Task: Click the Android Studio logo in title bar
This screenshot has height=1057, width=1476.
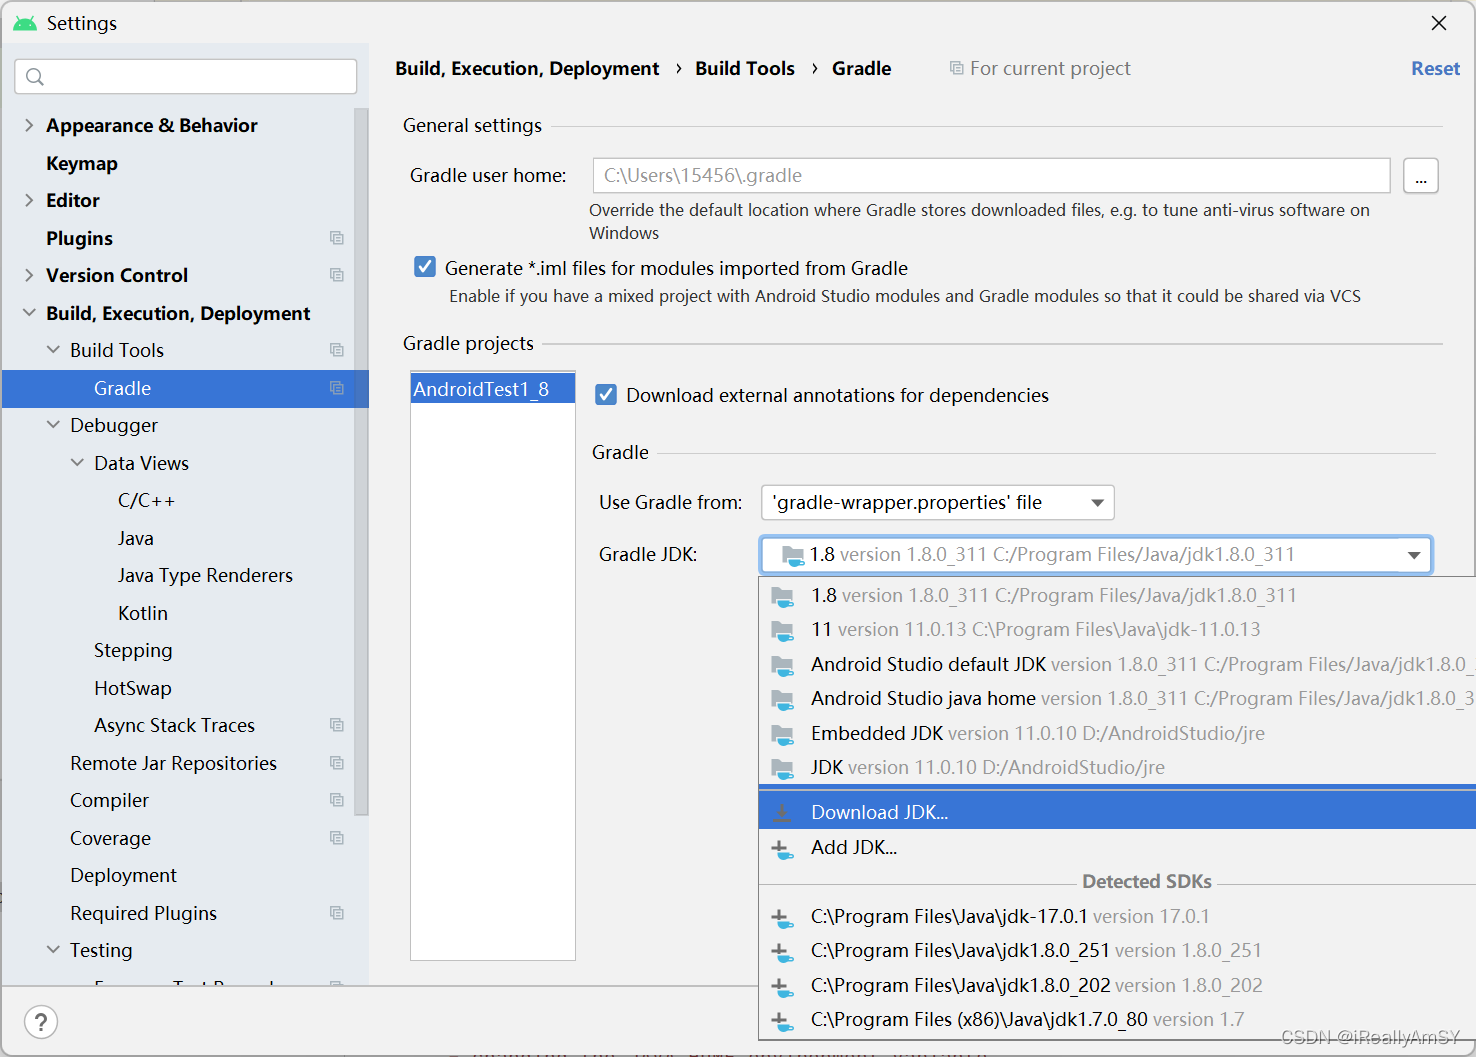Action: 25,23
